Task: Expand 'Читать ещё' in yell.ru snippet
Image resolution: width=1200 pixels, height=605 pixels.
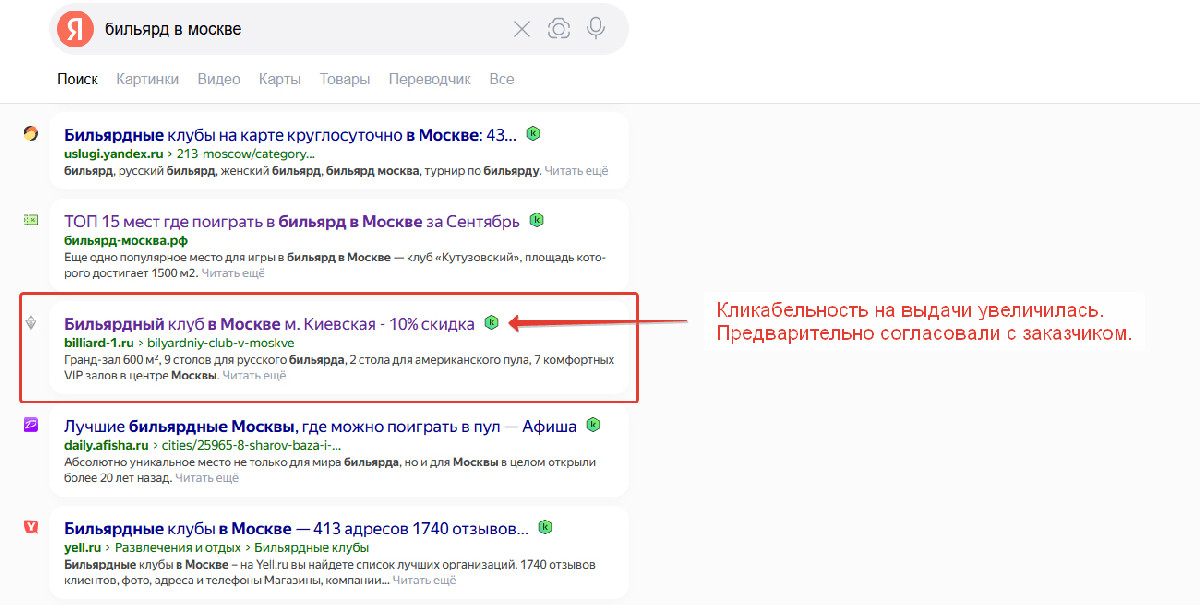Action: (424, 580)
